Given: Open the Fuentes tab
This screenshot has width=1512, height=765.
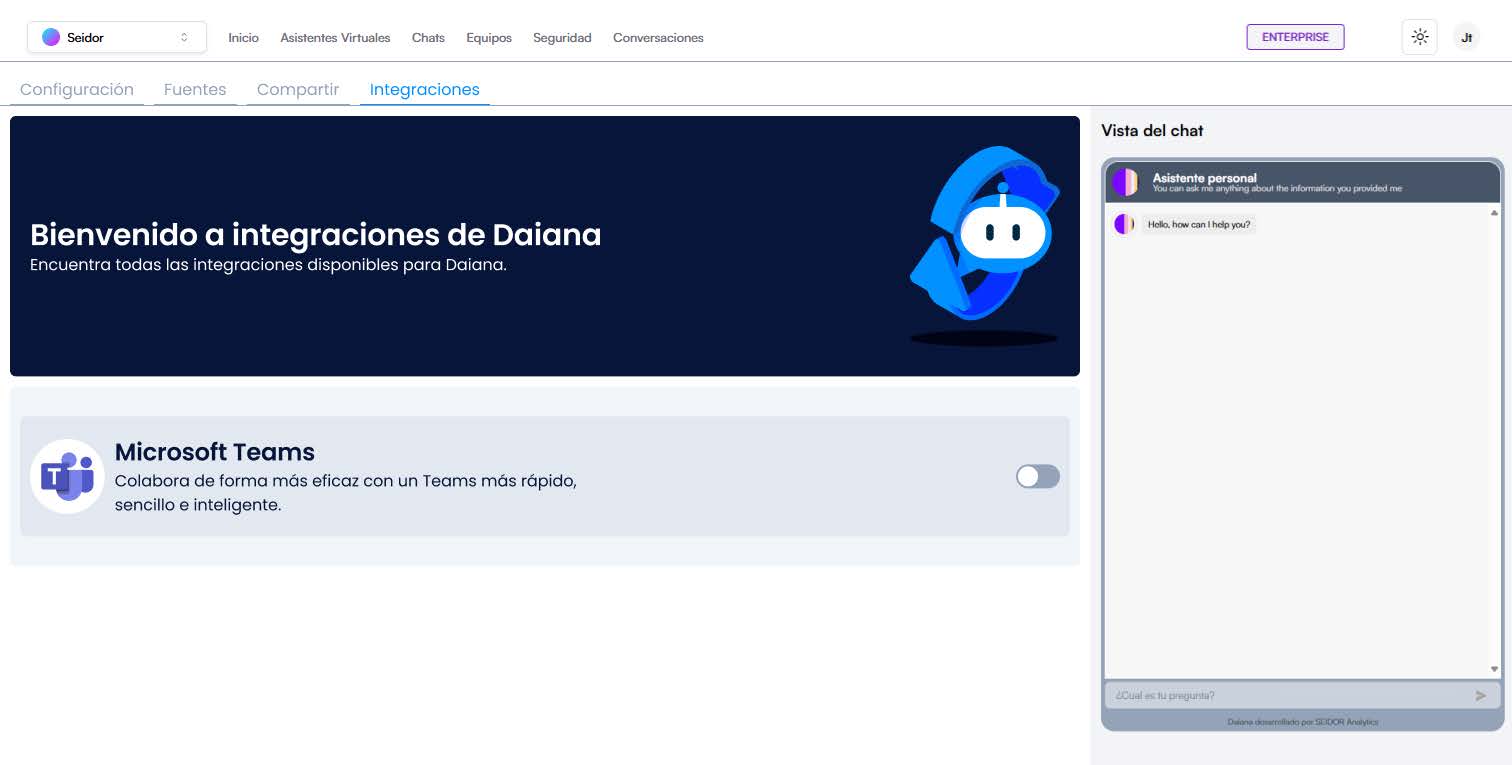Looking at the screenshot, I should (195, 89).
